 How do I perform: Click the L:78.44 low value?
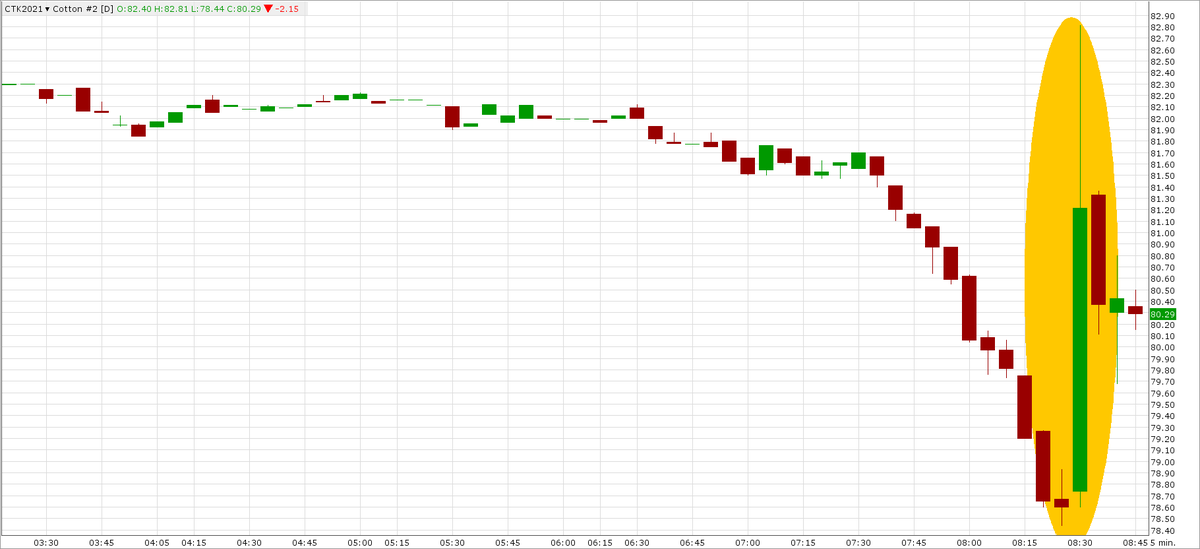click(208, 9)
